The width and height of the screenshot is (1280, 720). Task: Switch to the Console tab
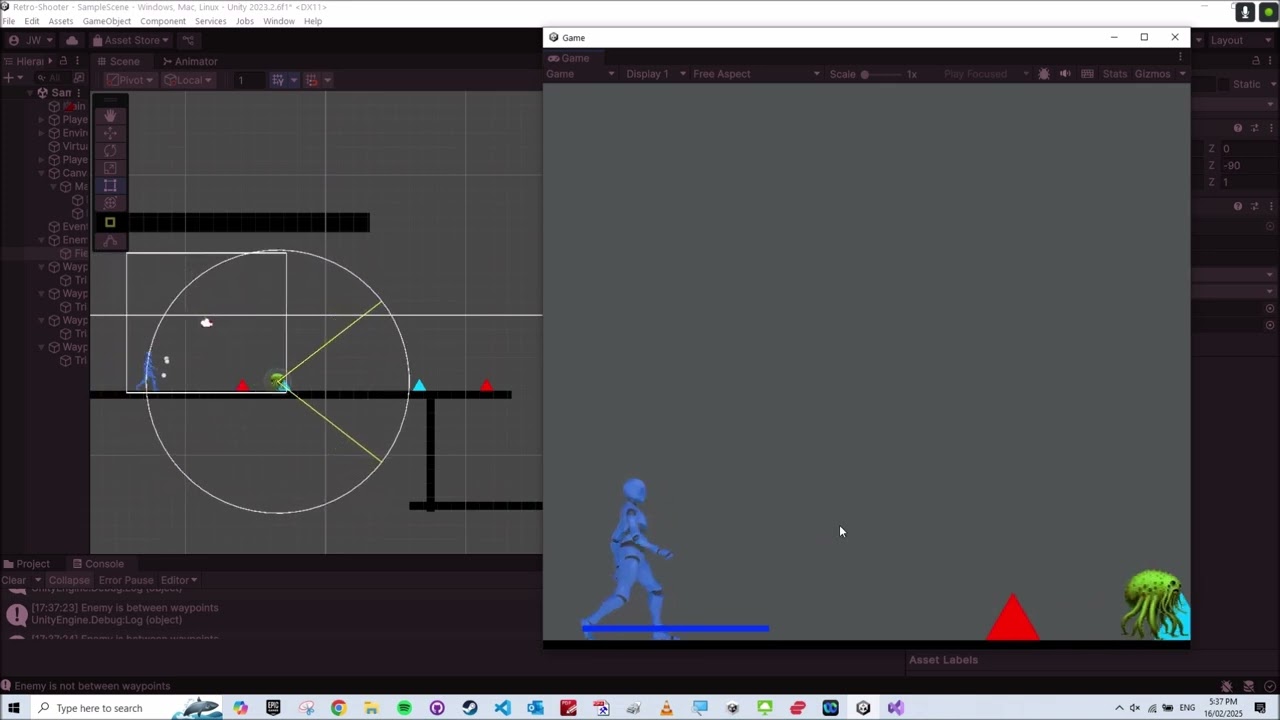coord(98,564)
